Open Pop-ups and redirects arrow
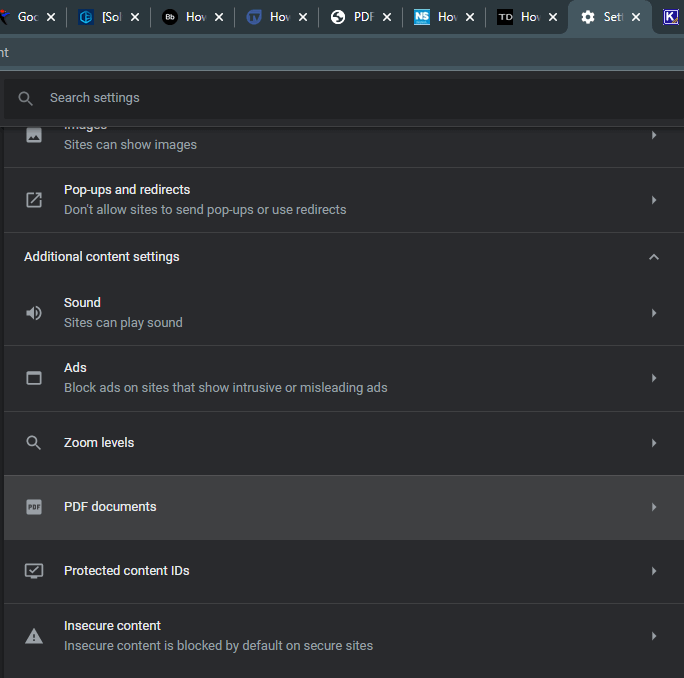Screen dimensions: 684x678 pos(653,200)
